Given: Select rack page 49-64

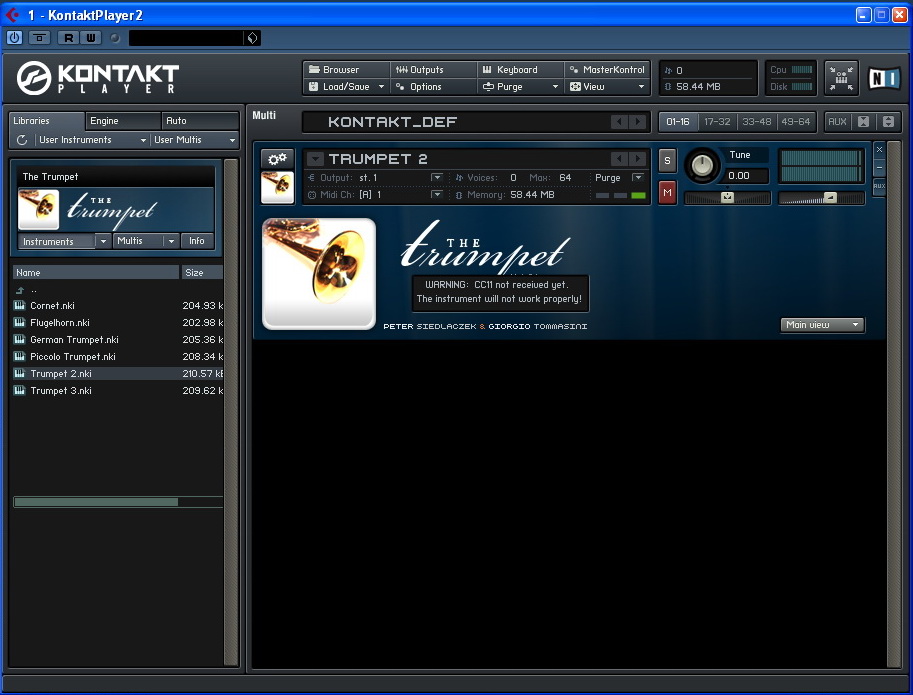Looking at the screenshot, I should 796,122.
